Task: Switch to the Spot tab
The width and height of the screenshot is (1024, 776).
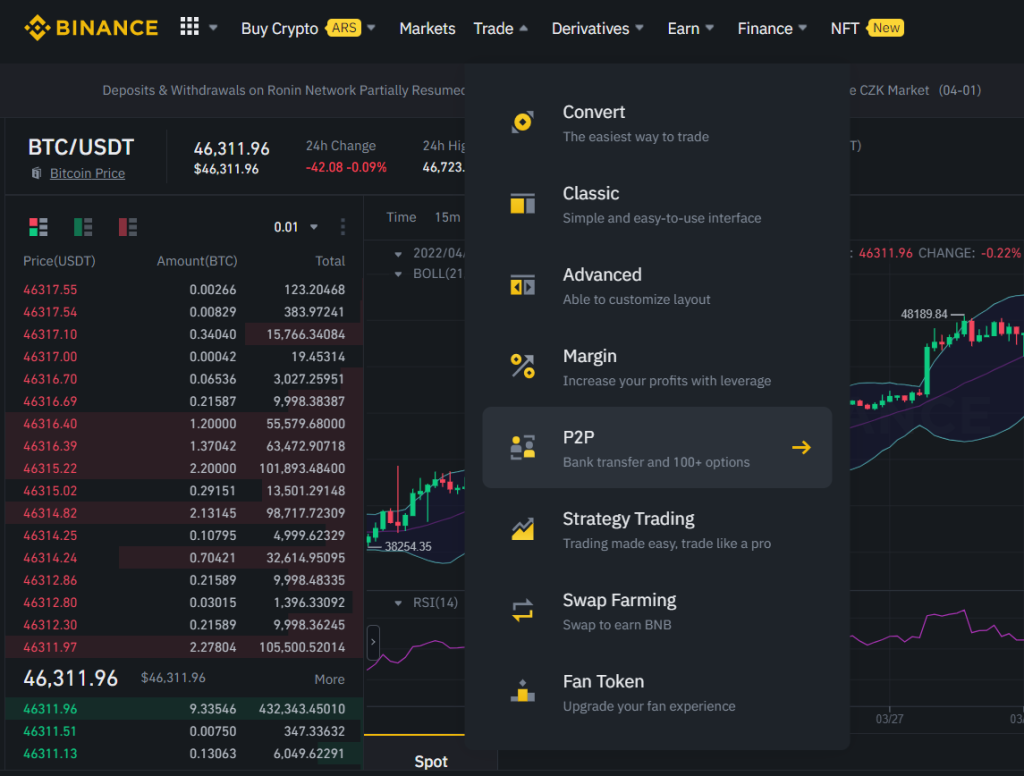Action: point(431,762)
